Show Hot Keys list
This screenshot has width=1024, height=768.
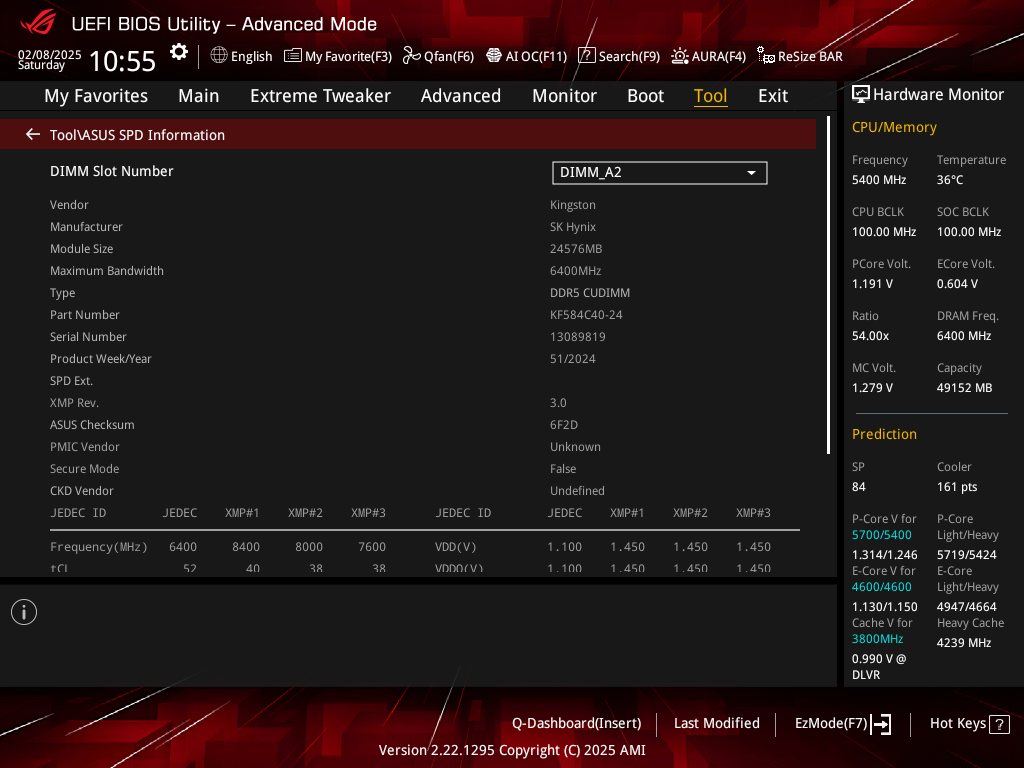[x=969, y=724]
